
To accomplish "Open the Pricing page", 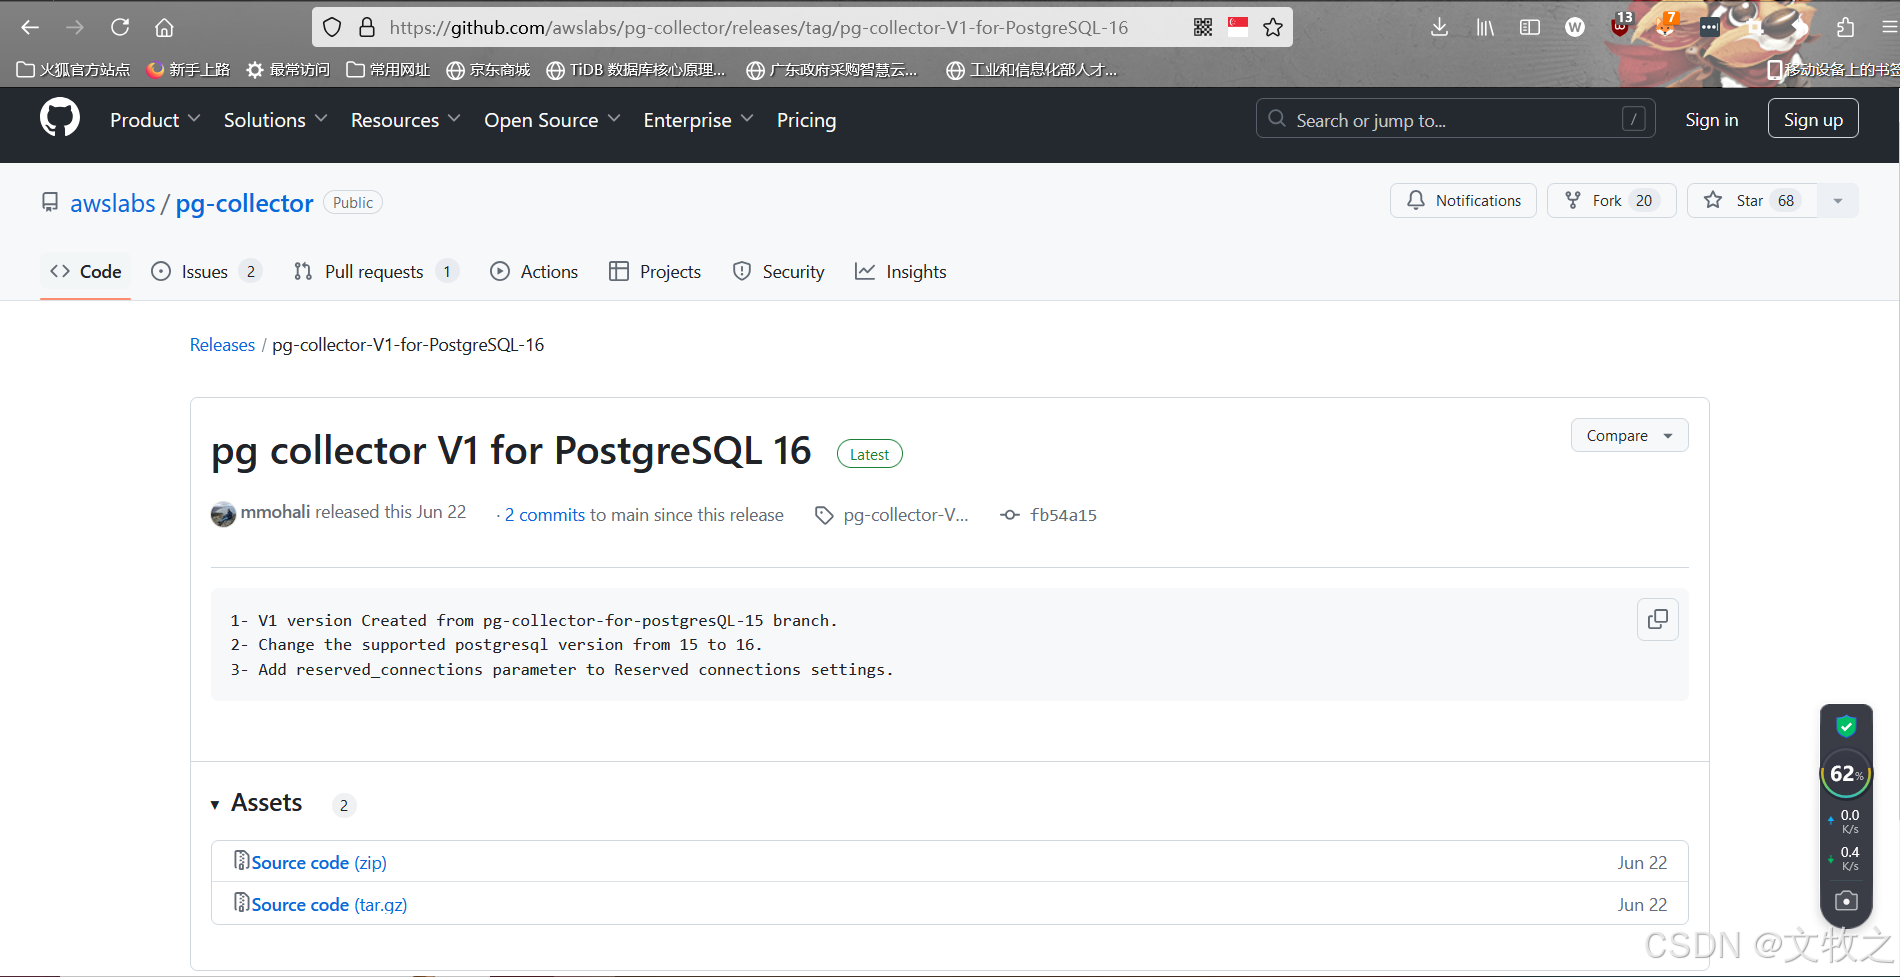I will point(806,120).
